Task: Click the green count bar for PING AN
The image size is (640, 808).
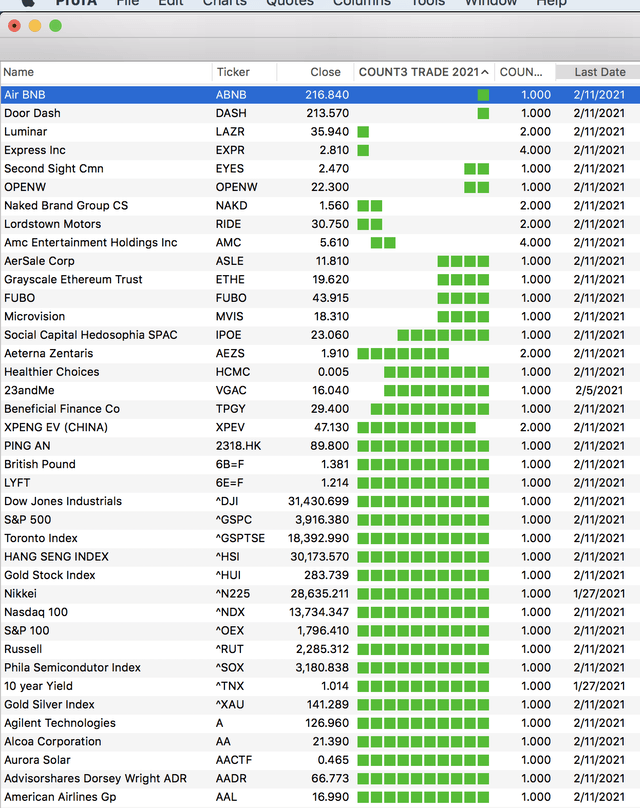Action: [x=423, y=446]
